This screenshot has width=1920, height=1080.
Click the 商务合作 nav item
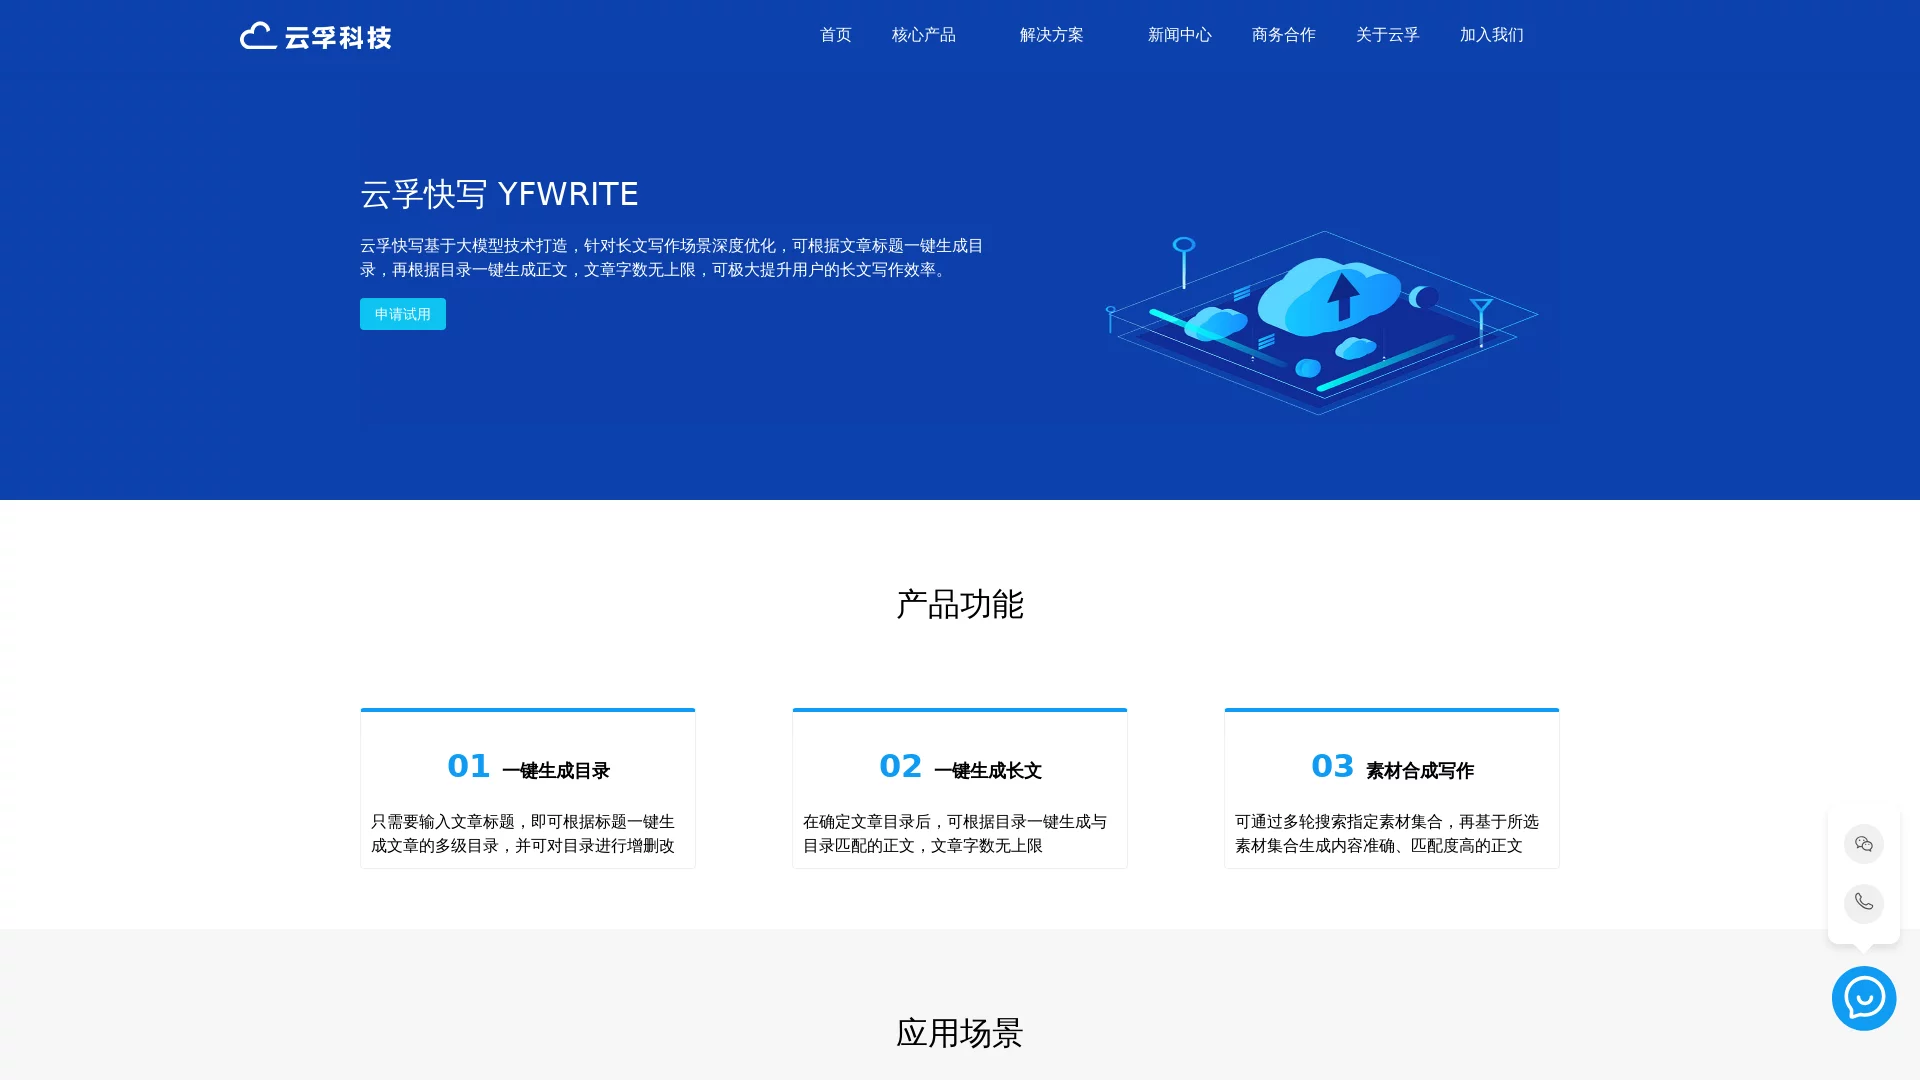pyautogui.click(x=1283, y=35)
